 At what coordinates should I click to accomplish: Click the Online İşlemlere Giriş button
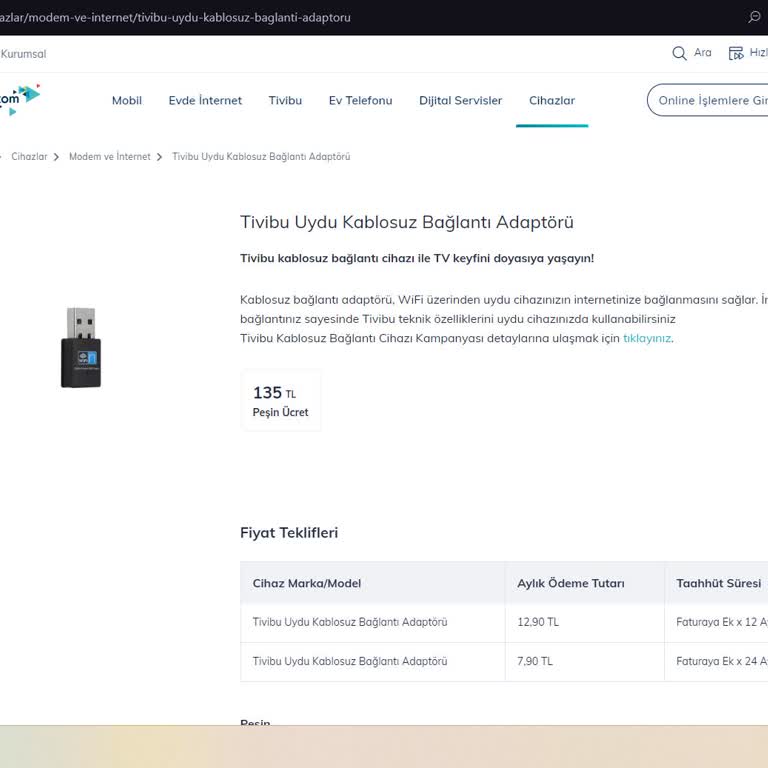point(708,100)
